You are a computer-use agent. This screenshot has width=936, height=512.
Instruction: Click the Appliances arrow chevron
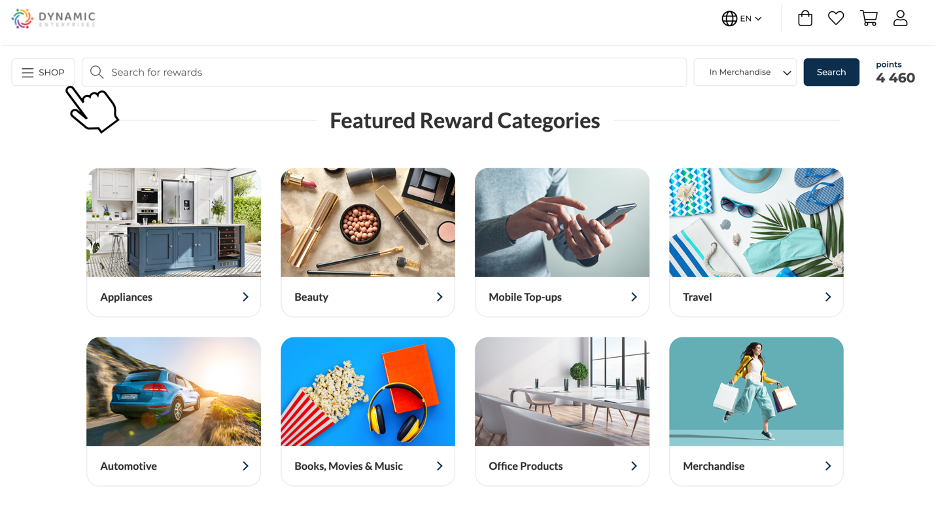tap(245, 297)
